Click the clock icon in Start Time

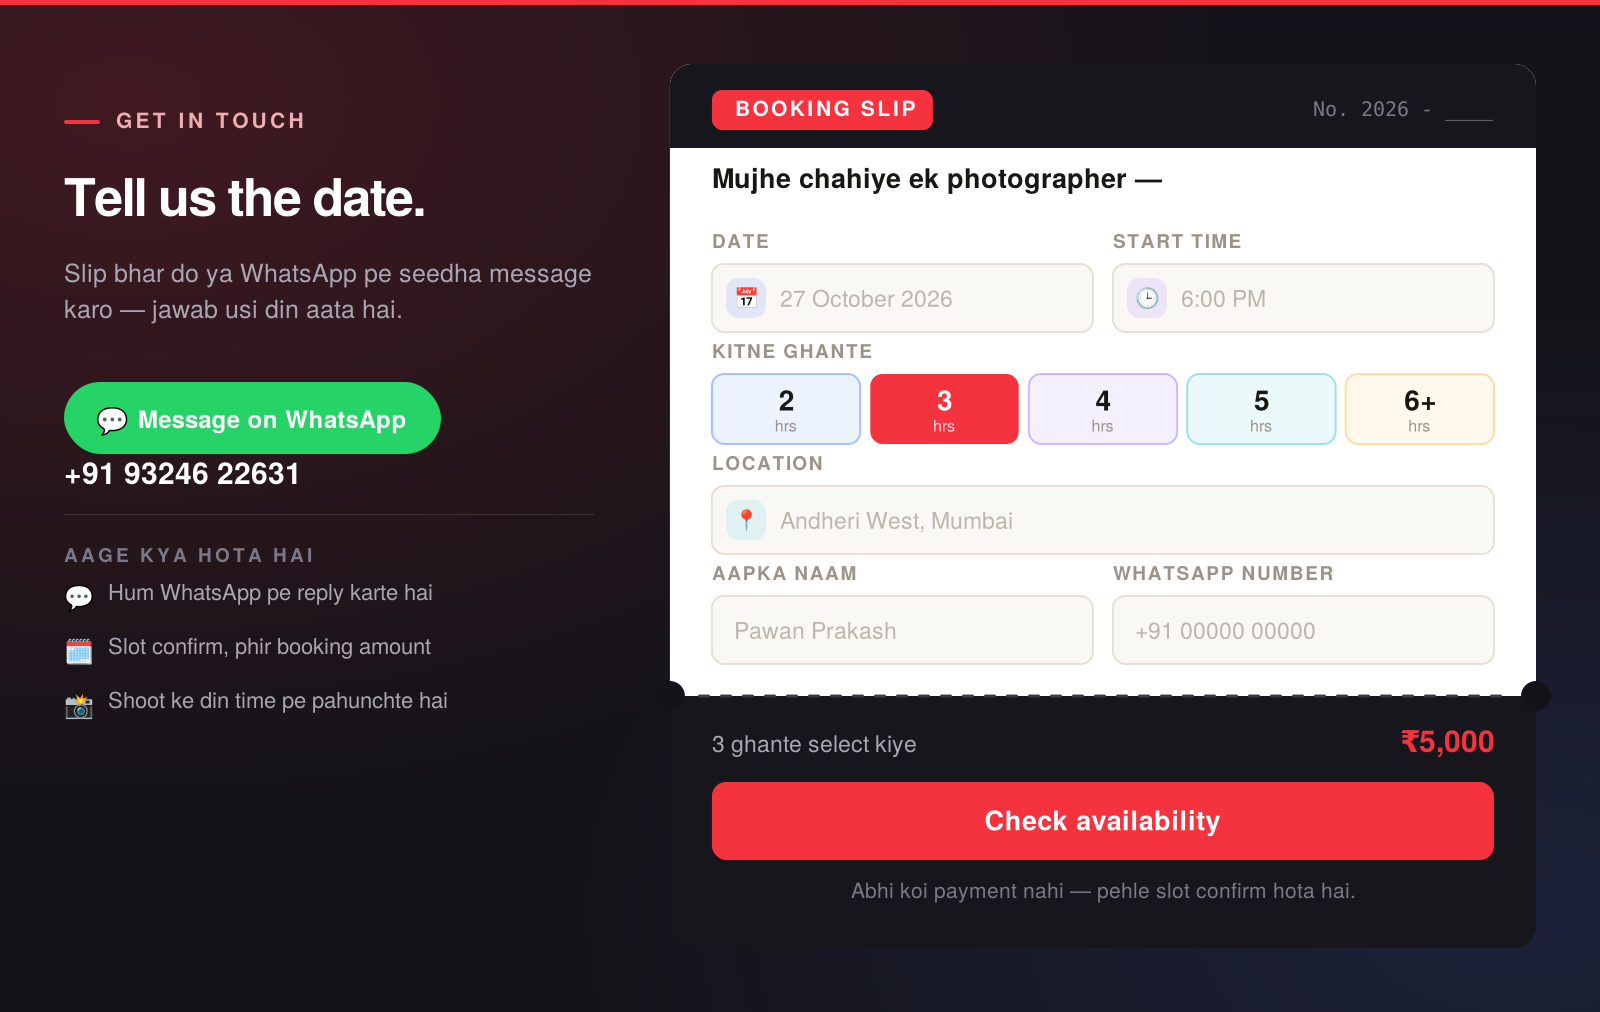click(x=1147, y=298)
